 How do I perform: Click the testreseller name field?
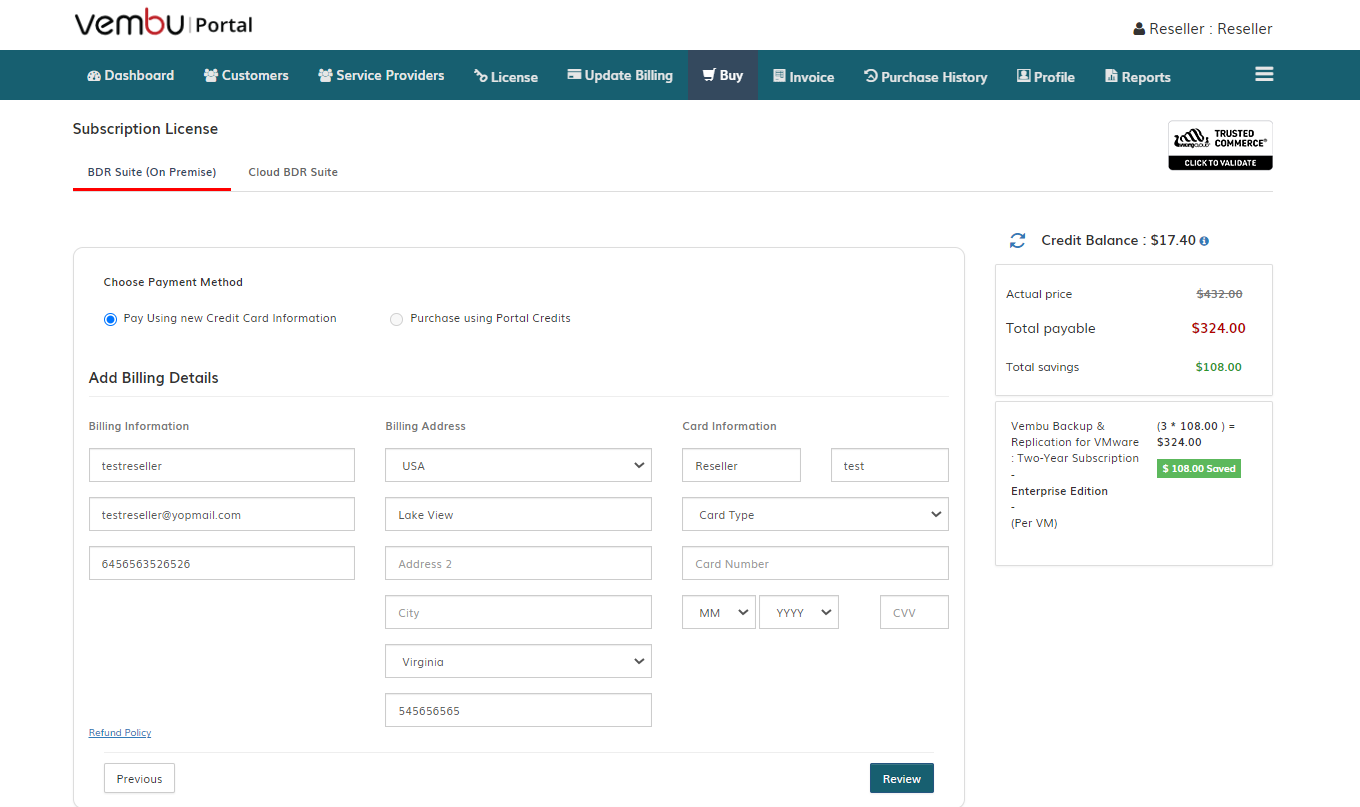tap(222, 465)
